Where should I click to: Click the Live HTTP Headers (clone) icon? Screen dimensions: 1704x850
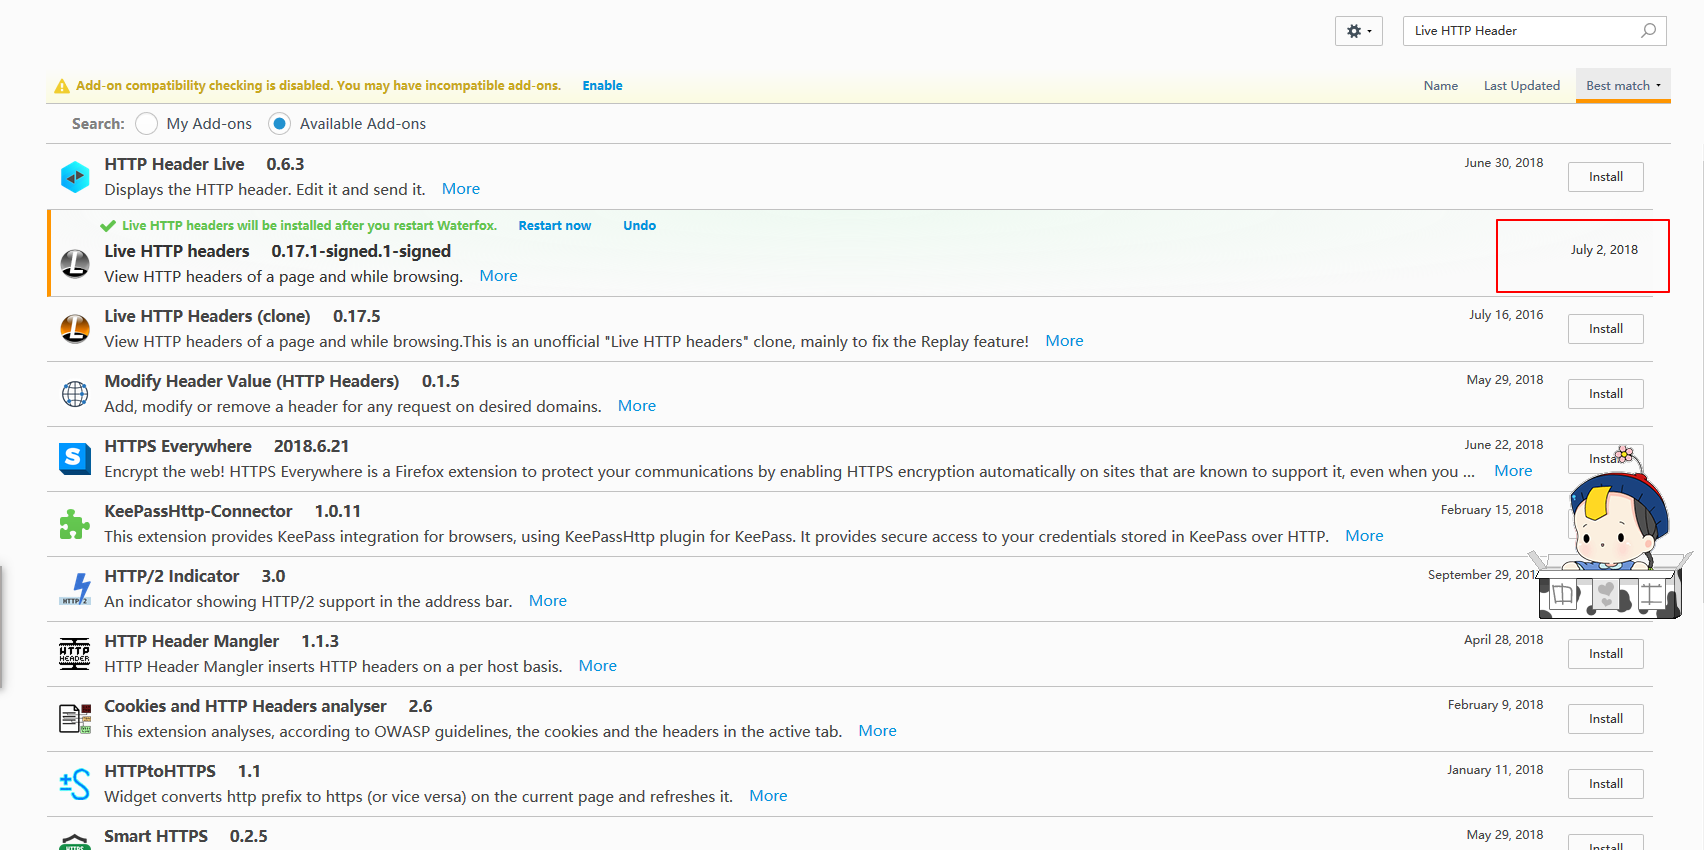(75, 329)
